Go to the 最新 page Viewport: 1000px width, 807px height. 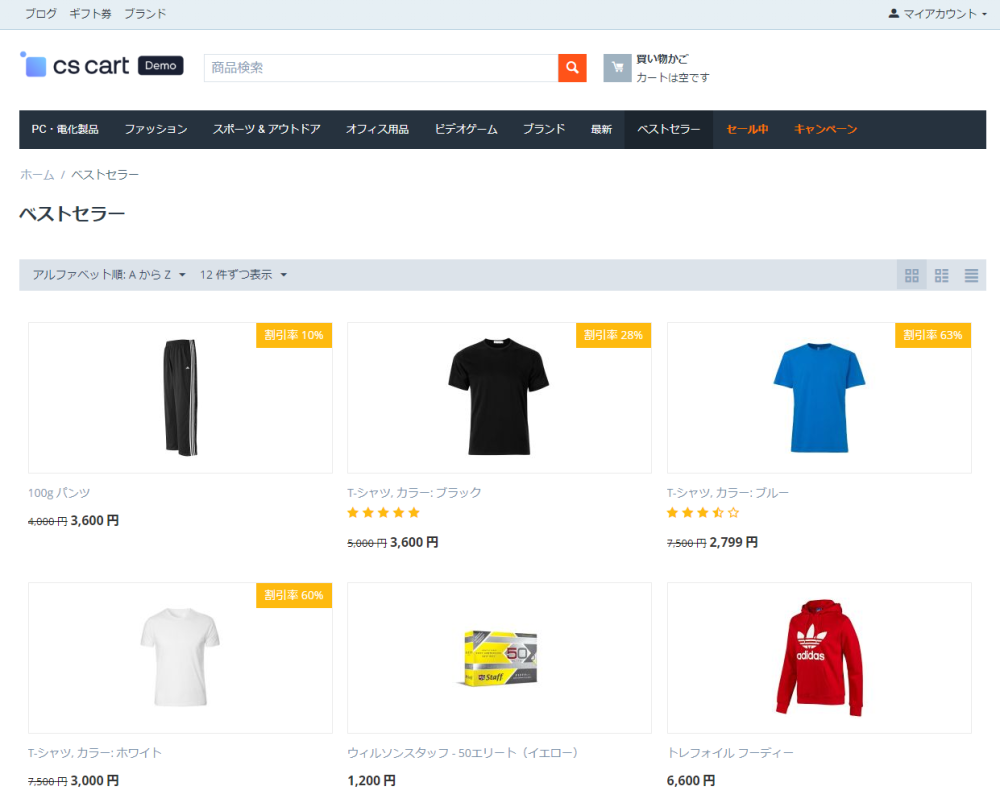point(601,130)
